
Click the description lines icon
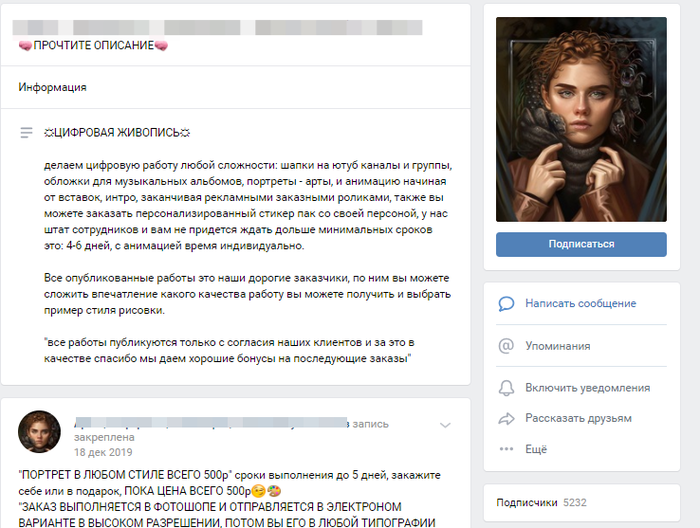(26, 133)
